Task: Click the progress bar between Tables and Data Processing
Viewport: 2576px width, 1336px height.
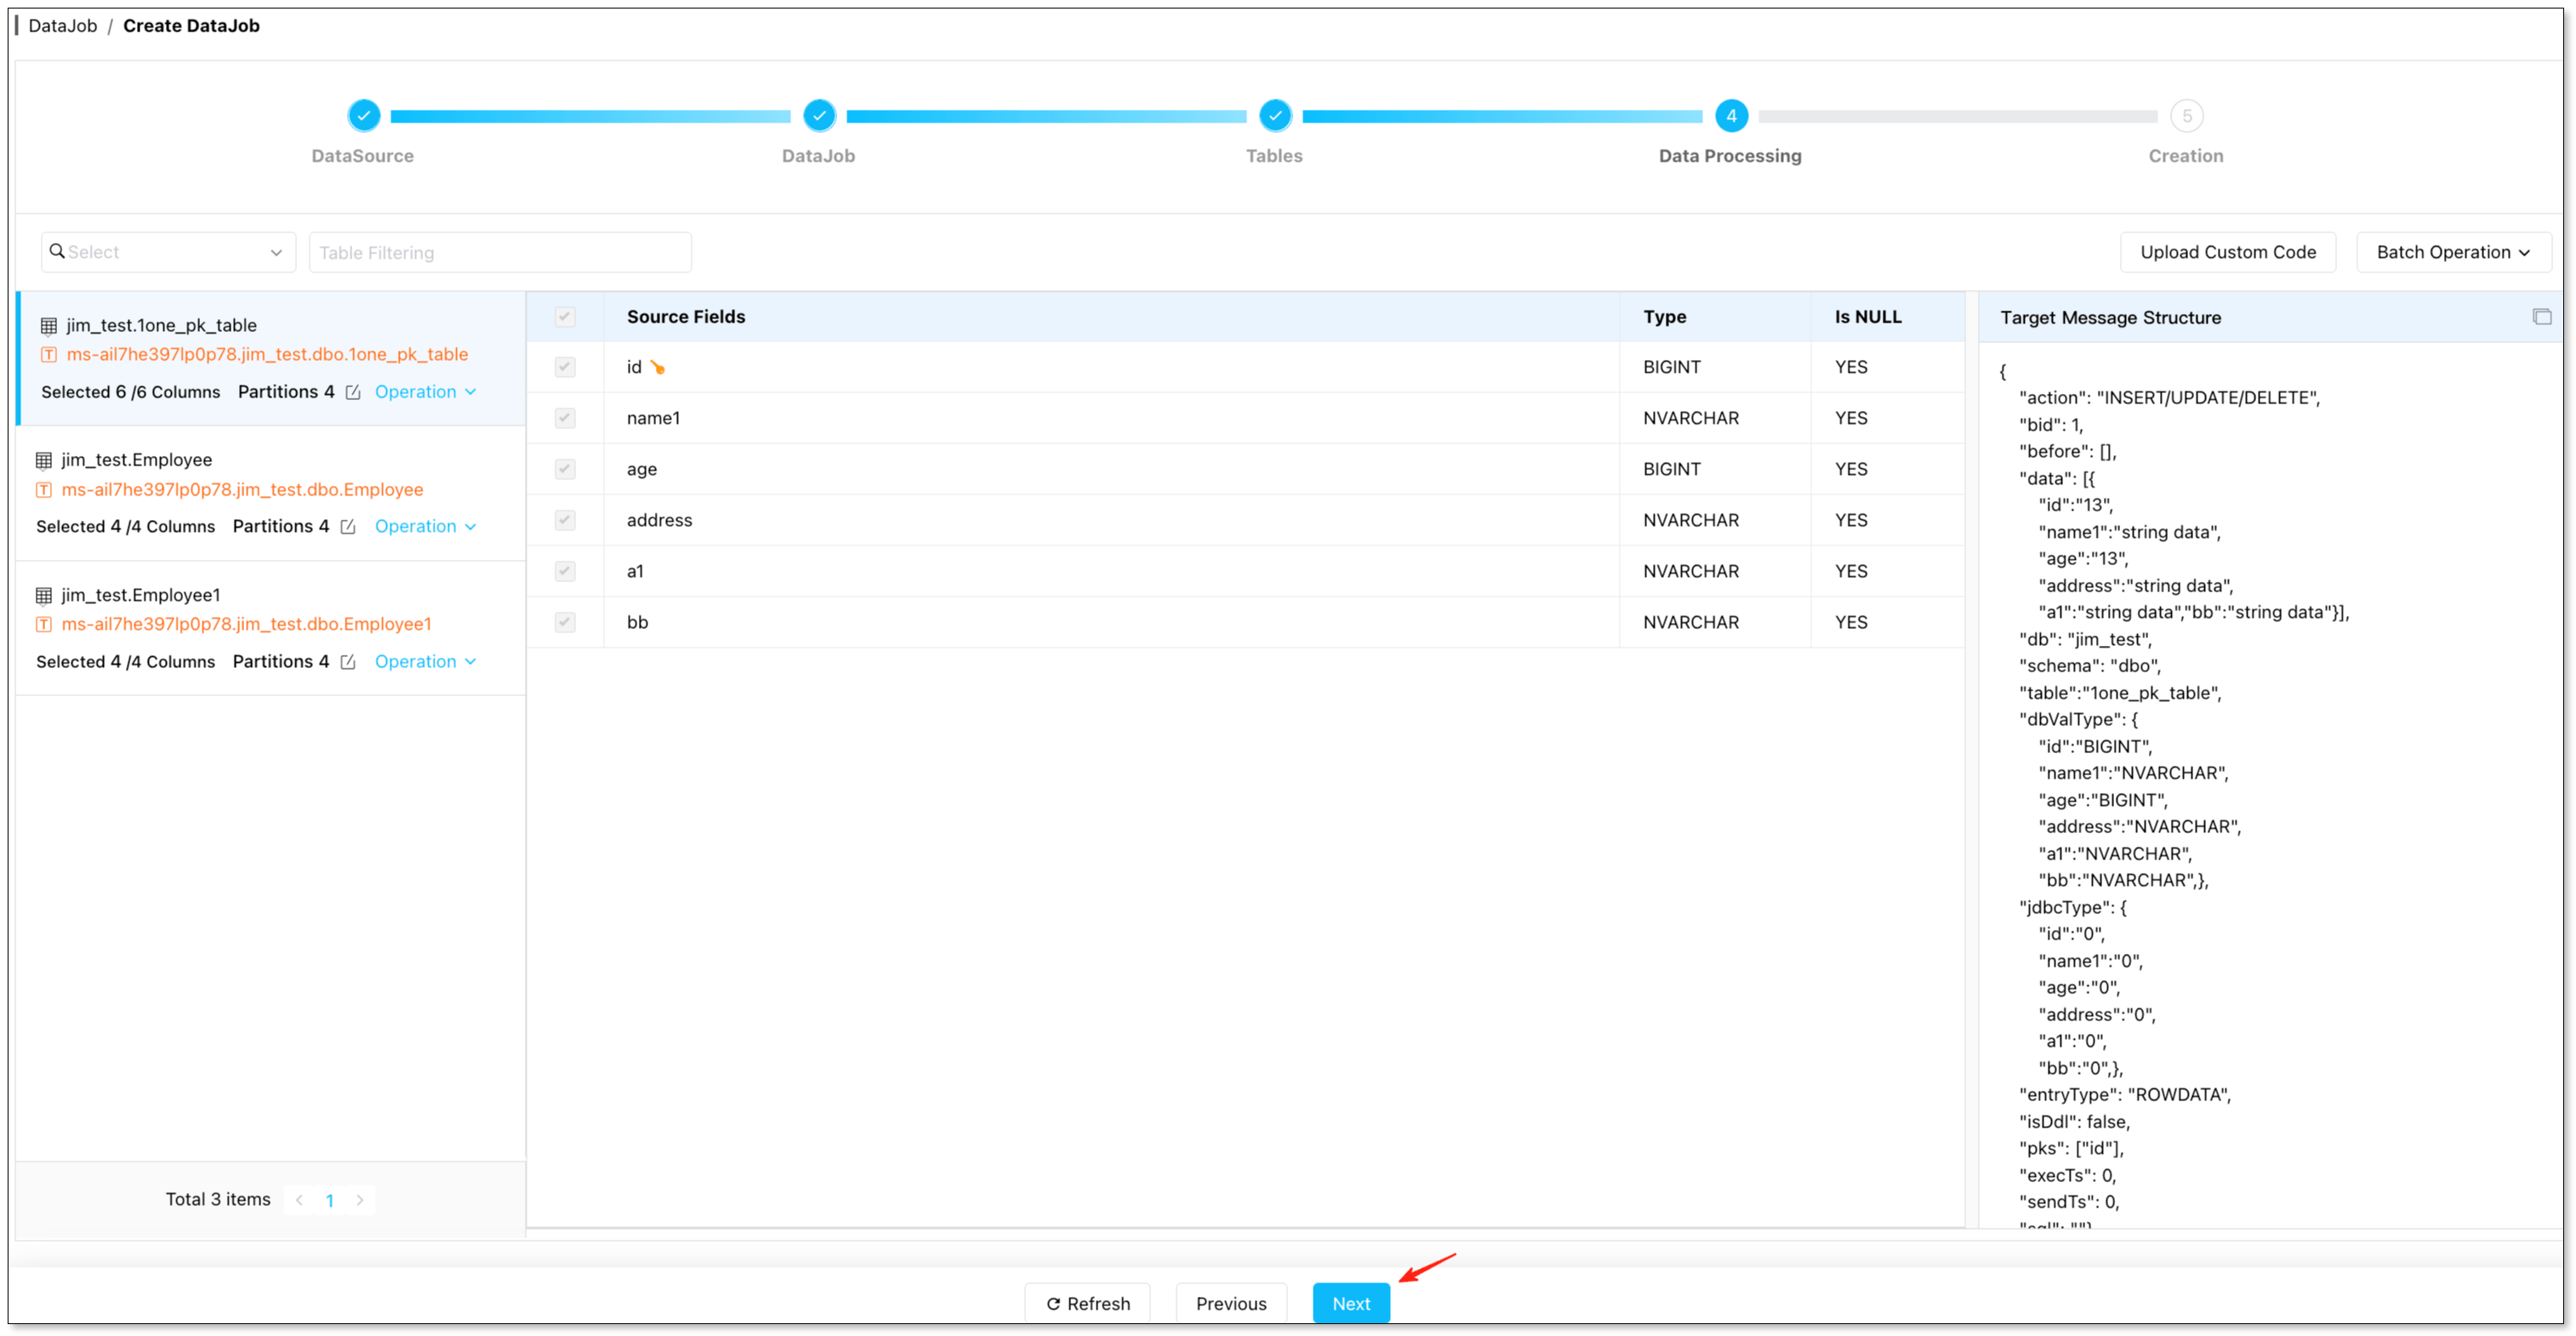Action: (x=1503, y=116)
